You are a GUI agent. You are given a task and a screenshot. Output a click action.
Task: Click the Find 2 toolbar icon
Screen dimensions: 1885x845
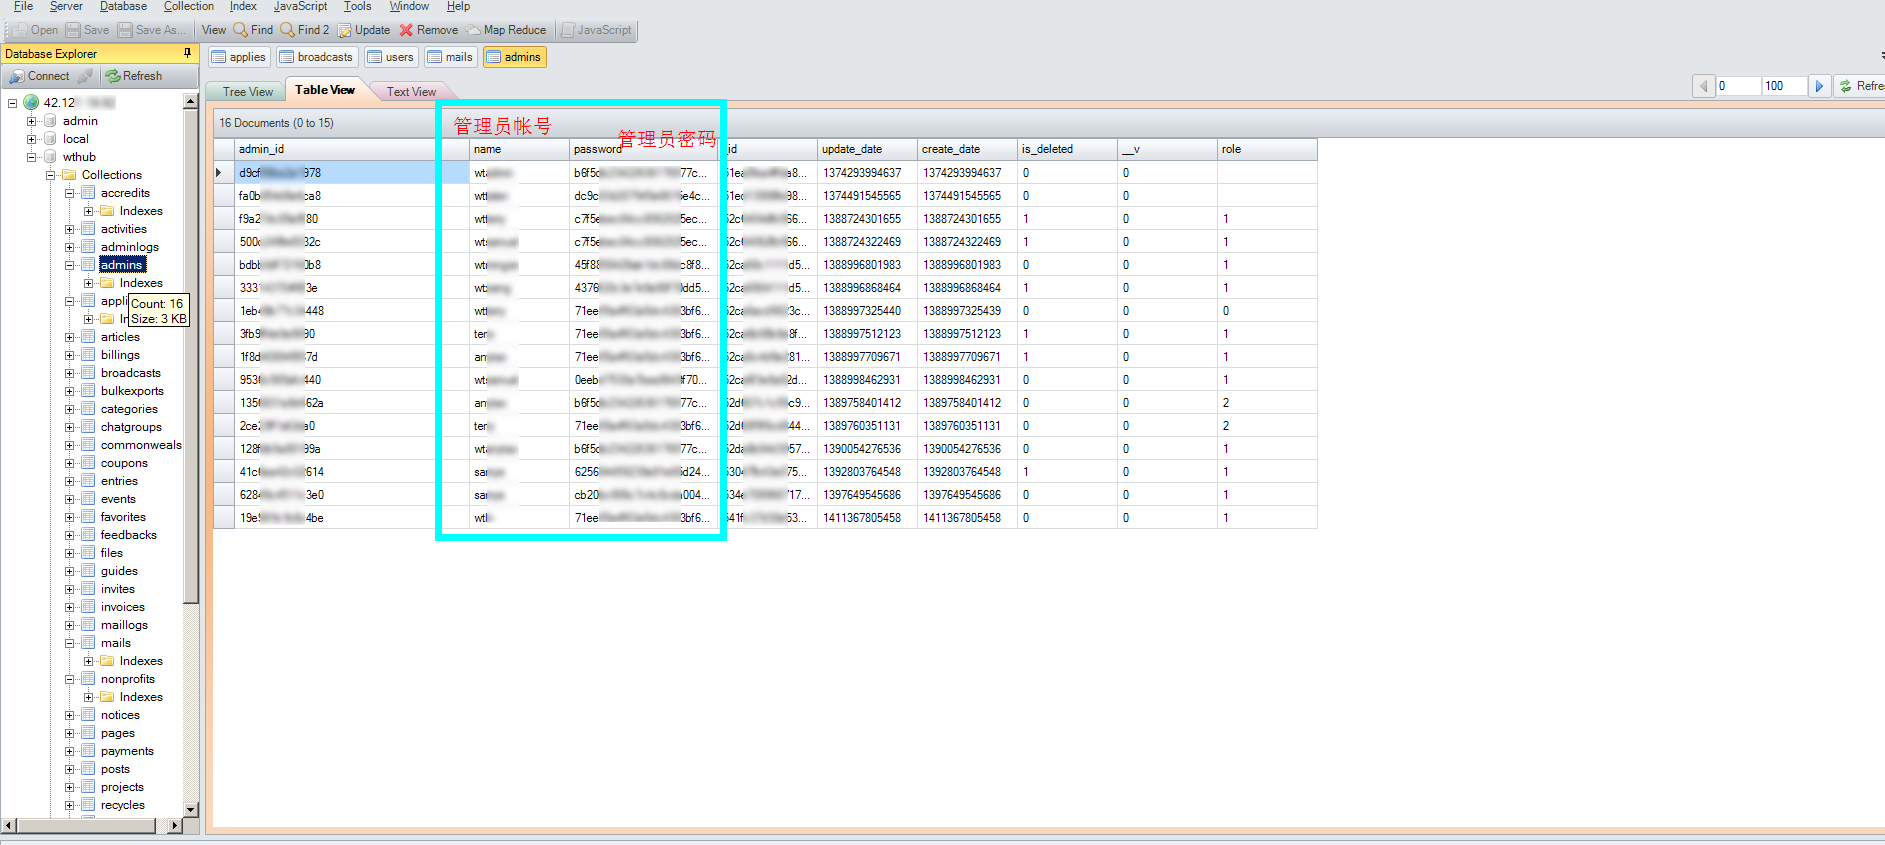(x=288, y=30)
